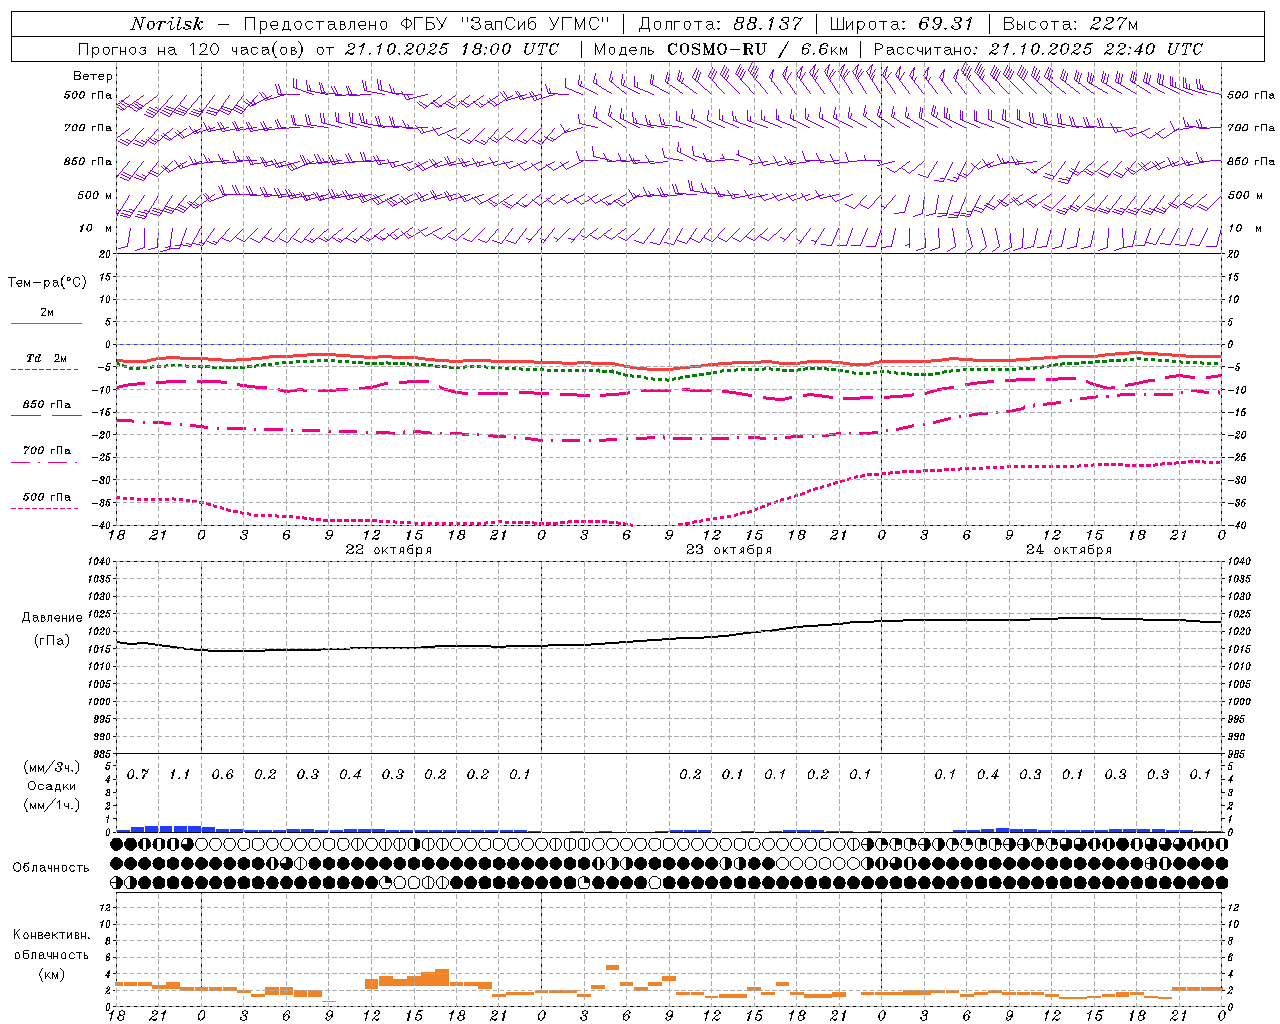Image resolution: width=1280 pixels, height=1024 pixels.
Task: Click the 'Конвективн.' convective label
Action: [52, 935]
